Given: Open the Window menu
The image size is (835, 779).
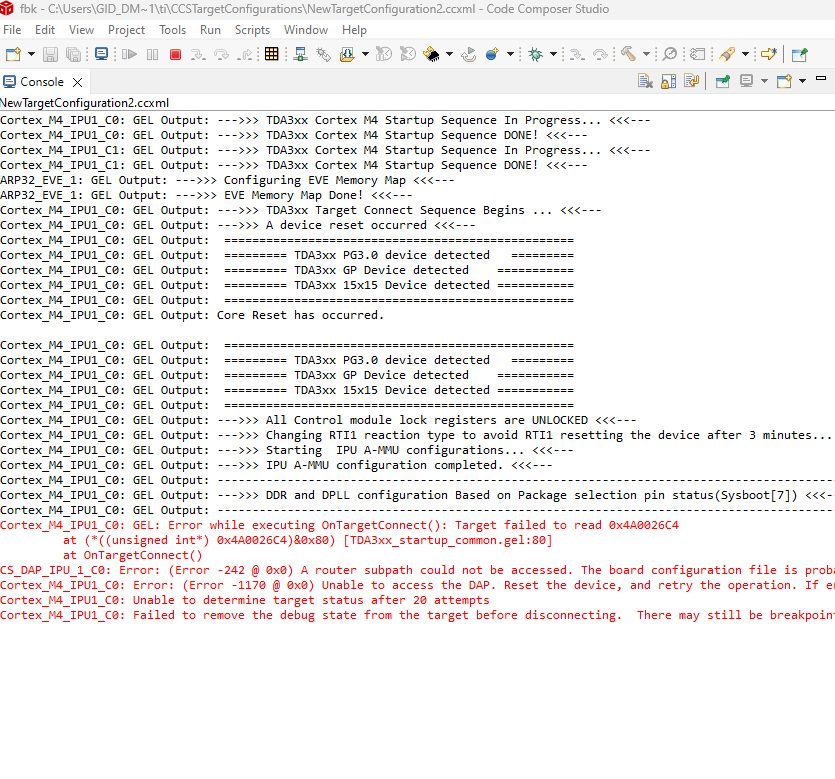Looking at the screenshot, I should tap(306, 30).
